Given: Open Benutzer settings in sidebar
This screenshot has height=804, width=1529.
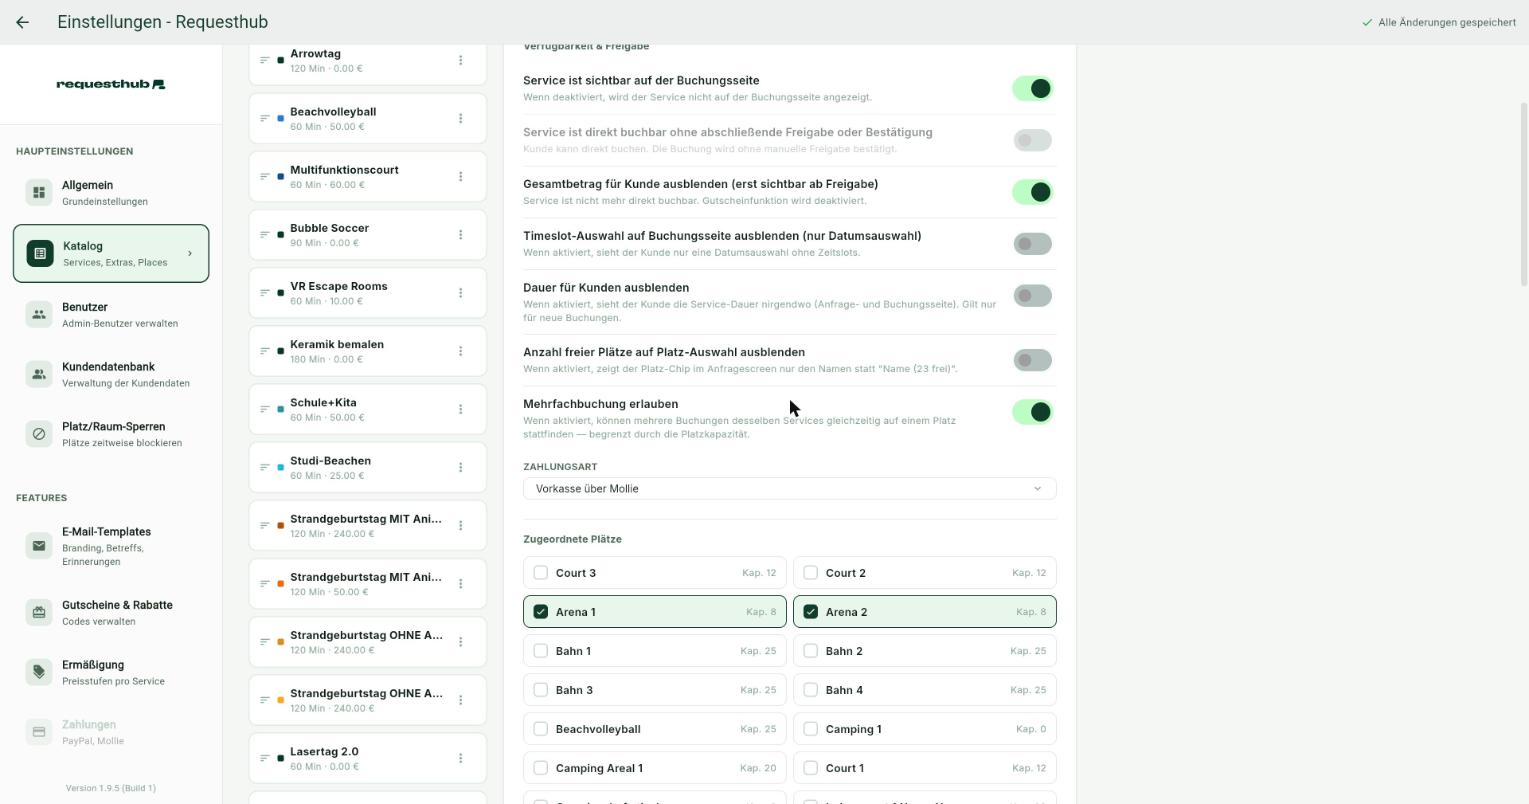Looking at the screenshot, I should (111, 314).
